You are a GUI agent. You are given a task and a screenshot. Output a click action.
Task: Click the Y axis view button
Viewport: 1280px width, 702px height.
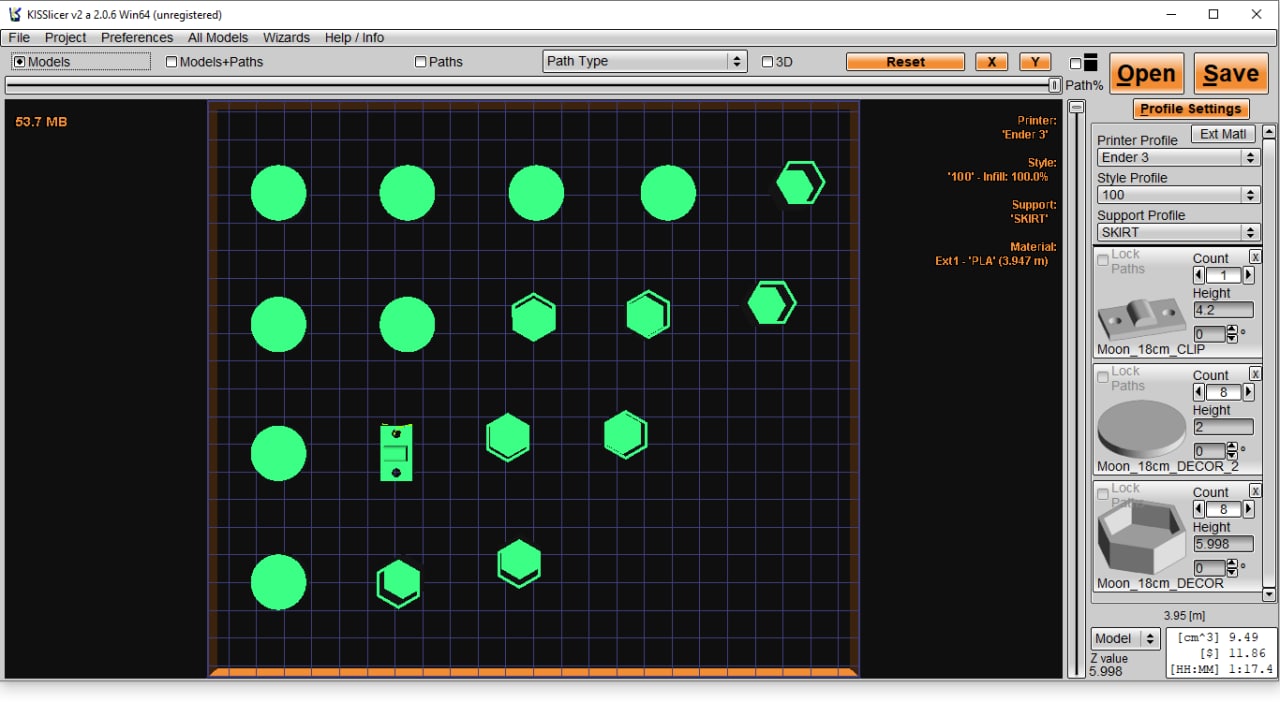coord(1035,62)
